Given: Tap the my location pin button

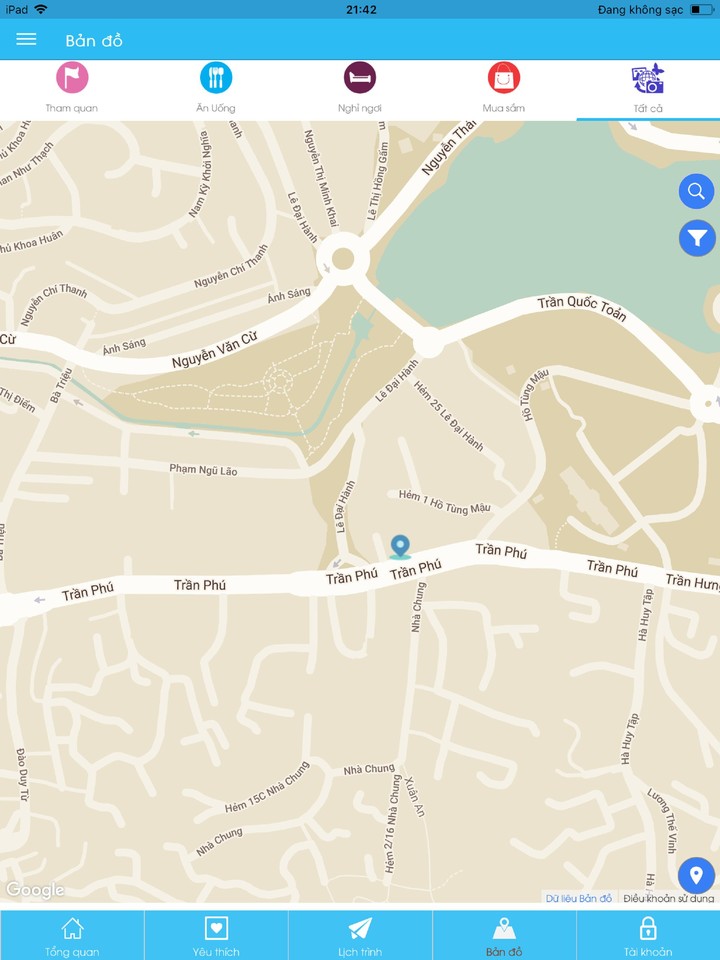Looking at the screenshot, I should [x=696, y=876].
